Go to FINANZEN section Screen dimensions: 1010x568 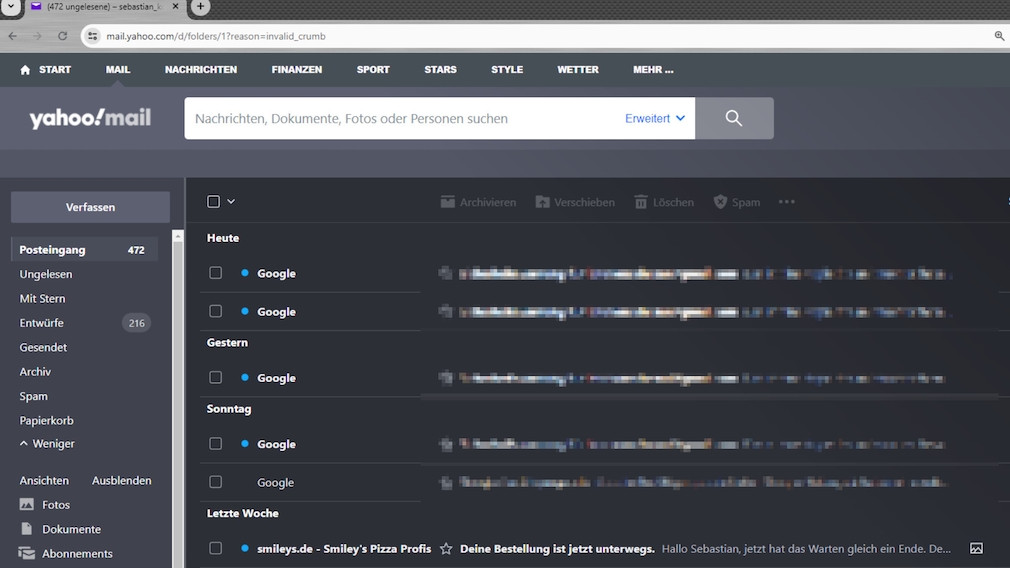coord(297,70)
